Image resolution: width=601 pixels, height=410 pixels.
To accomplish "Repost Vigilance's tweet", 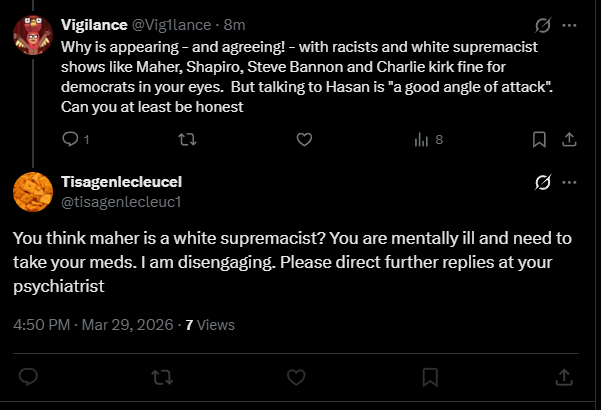I will pos(186,139).
